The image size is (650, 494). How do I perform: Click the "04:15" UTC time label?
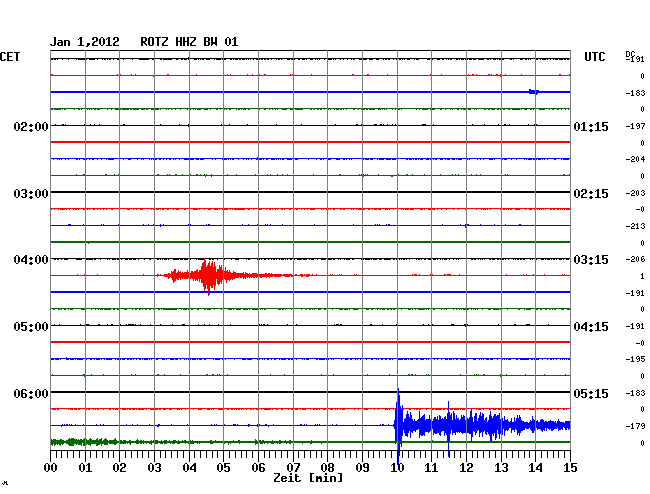click(591, 327)
